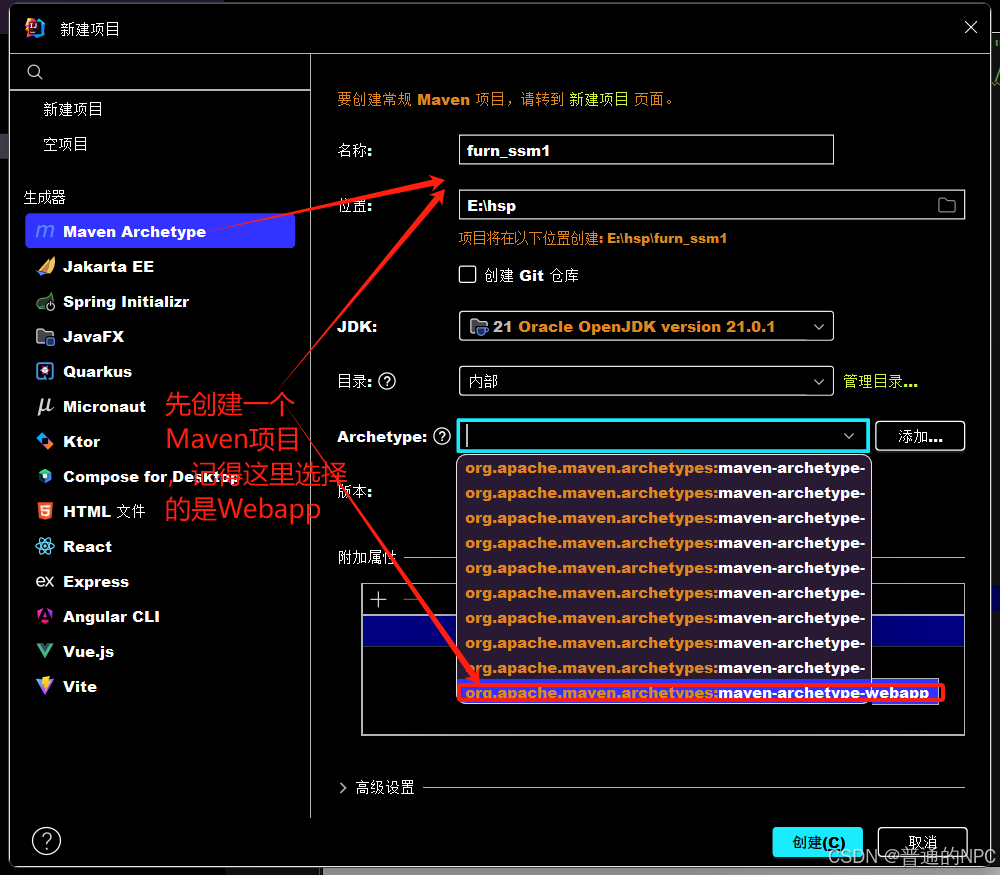Add property with plus icon

378,599
